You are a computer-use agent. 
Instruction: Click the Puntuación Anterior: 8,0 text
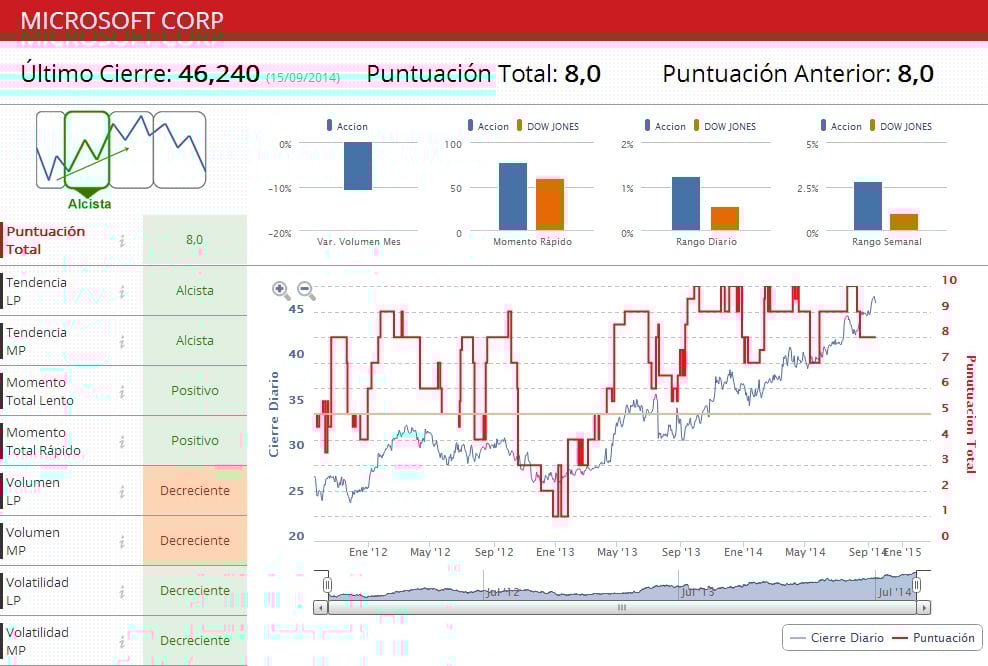[798, 74]
